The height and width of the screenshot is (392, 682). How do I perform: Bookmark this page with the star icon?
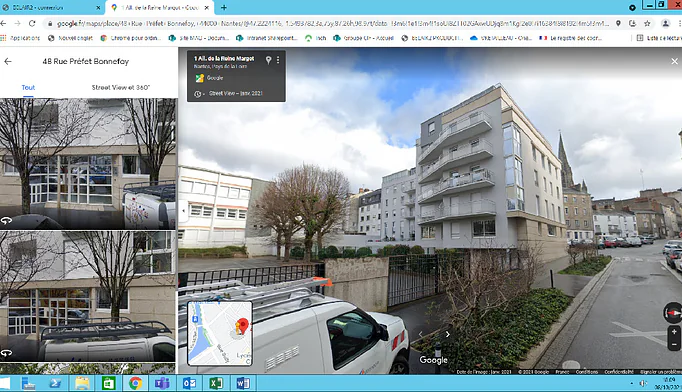(x=647, y=23)
